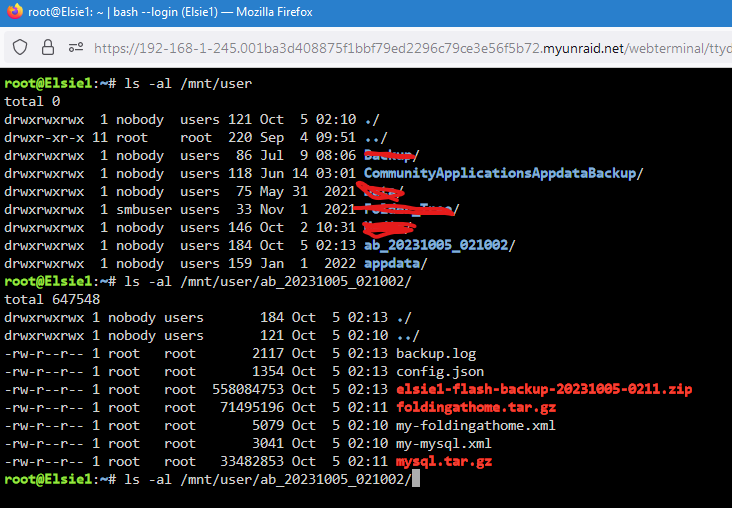732x508 pixels.
Task: Select the 'total 0' output line
Action: [x=32, y=101]
